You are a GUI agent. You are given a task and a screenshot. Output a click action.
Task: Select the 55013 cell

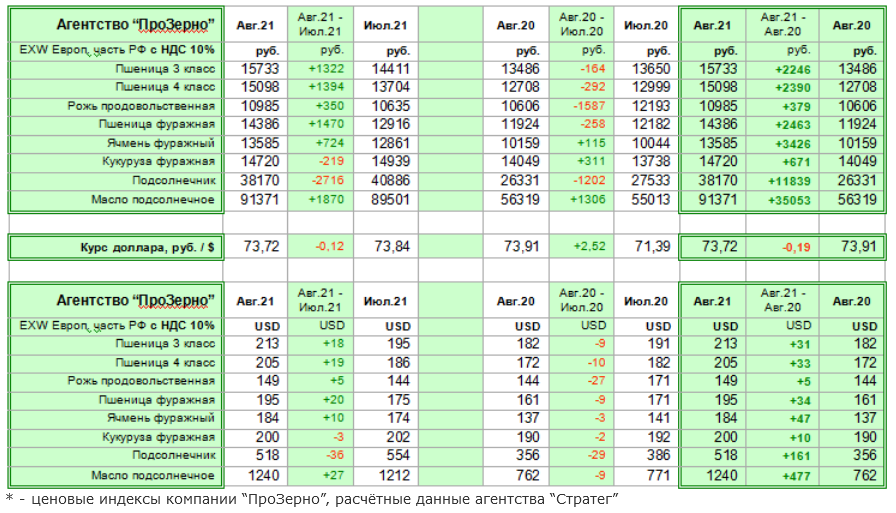pyautogui.click(x=651, y=199)
